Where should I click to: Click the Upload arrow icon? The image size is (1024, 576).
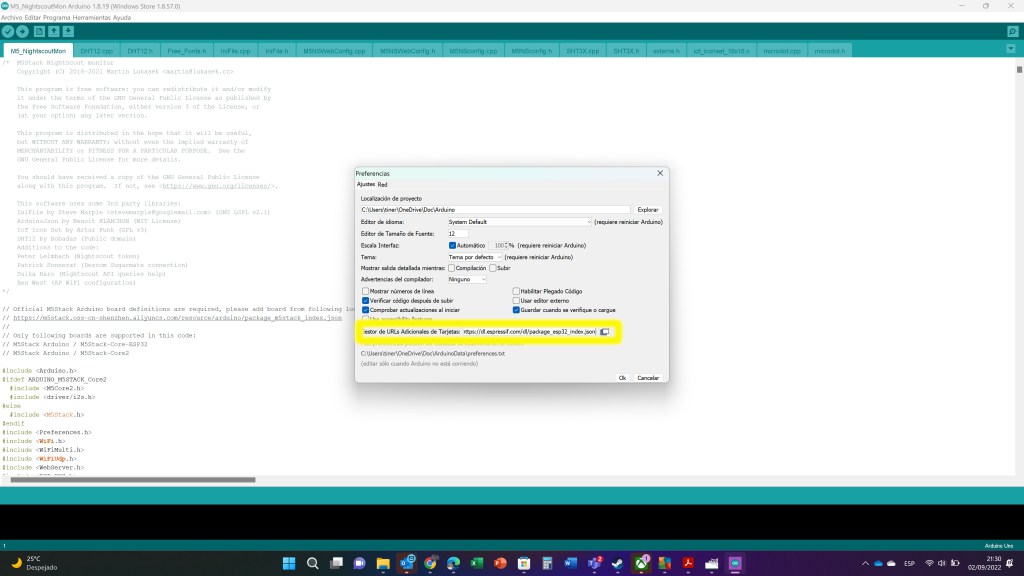23,32
